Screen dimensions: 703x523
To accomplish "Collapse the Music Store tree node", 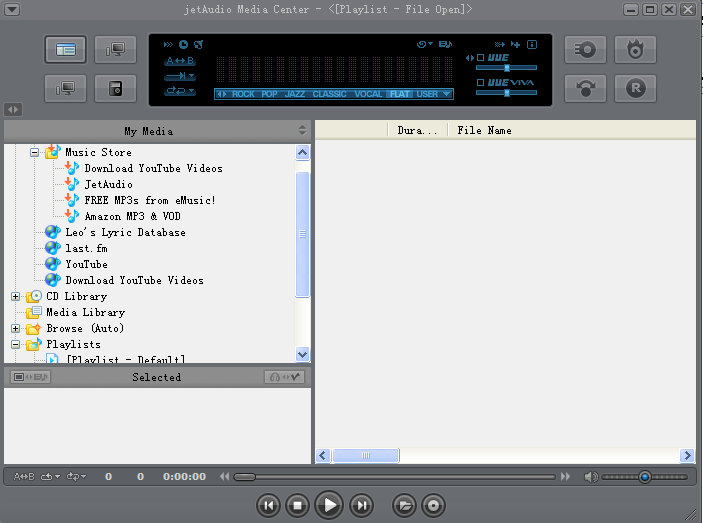I will 34,153.
